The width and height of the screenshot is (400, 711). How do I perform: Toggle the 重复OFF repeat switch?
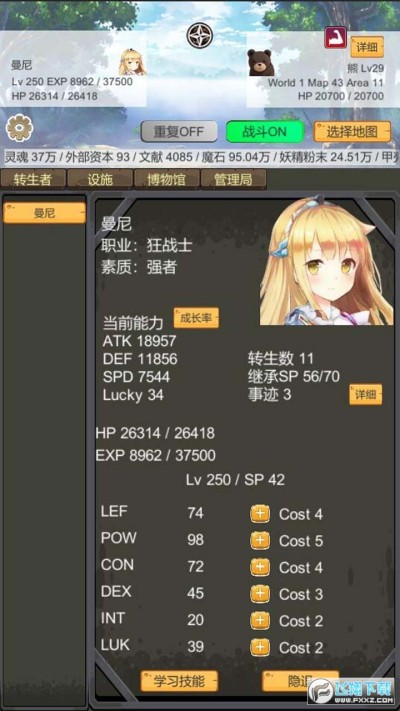[179, 132]
